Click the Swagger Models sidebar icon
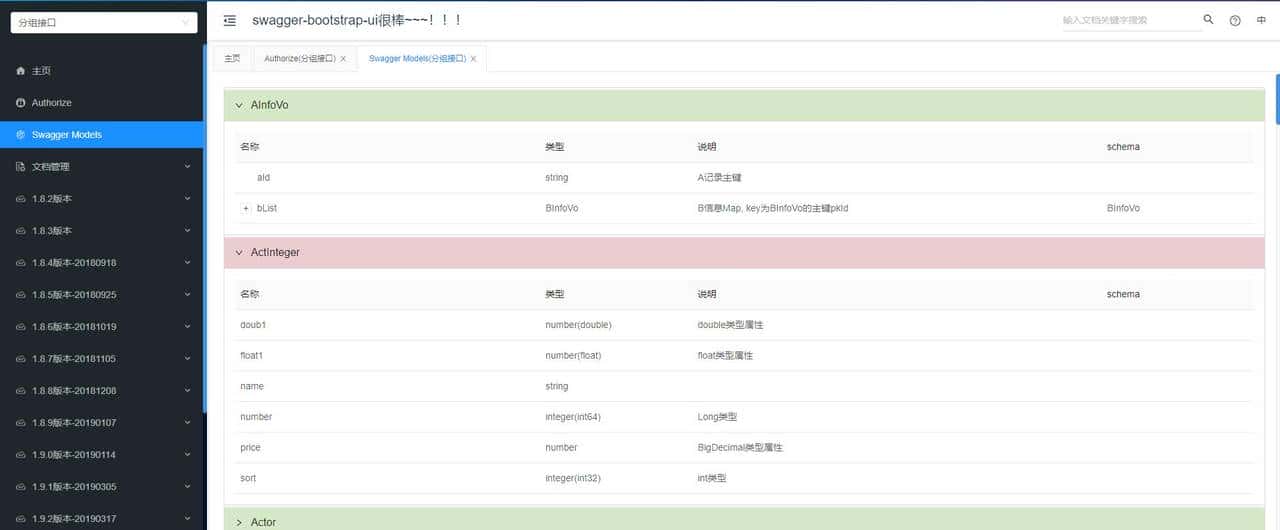This screenshot has height=530, width=1280. (21, 135)
